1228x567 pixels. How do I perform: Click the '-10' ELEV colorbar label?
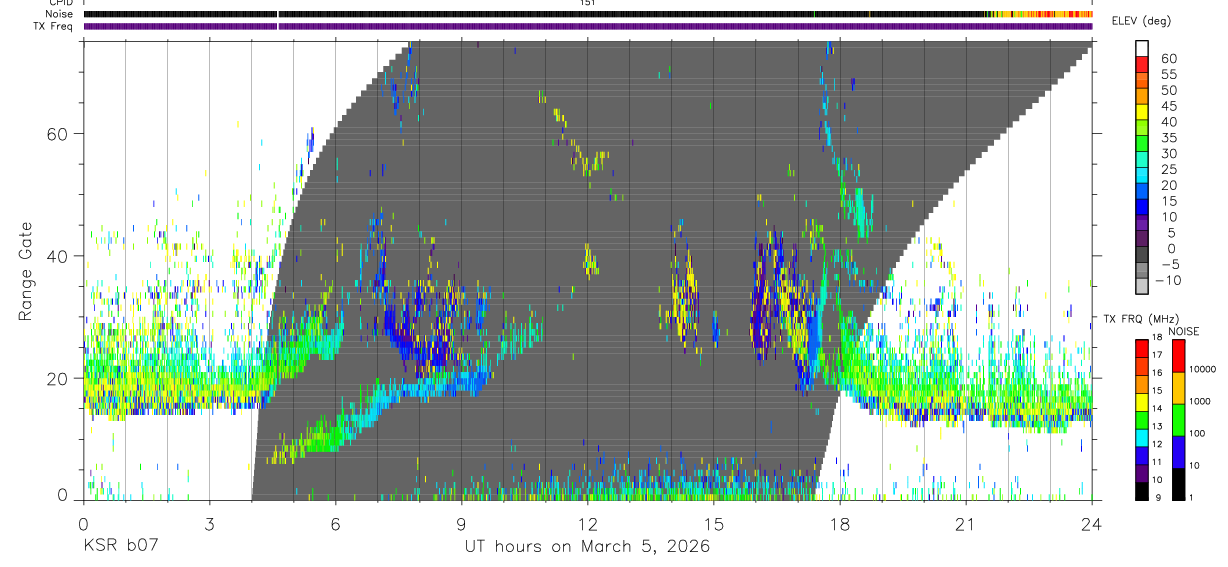(1170, 280)
